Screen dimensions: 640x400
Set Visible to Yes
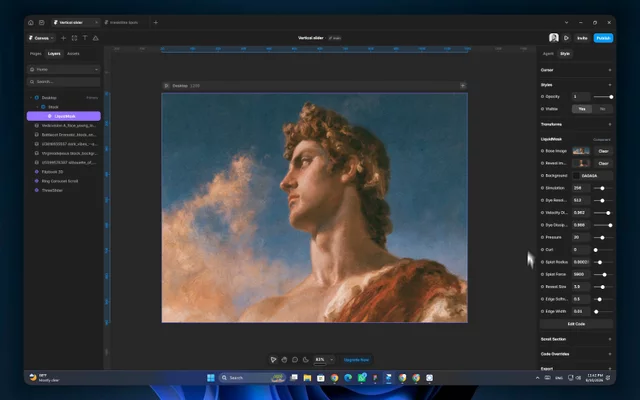582,109
